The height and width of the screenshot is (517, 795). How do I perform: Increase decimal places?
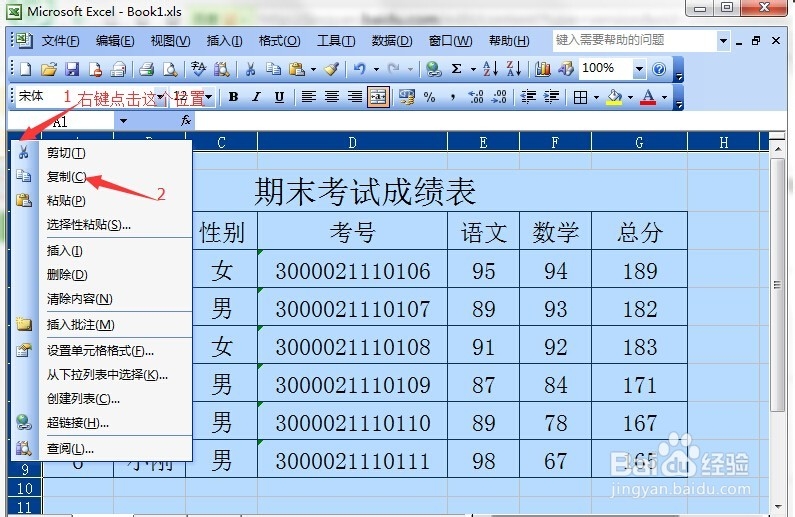pos(476,97)
